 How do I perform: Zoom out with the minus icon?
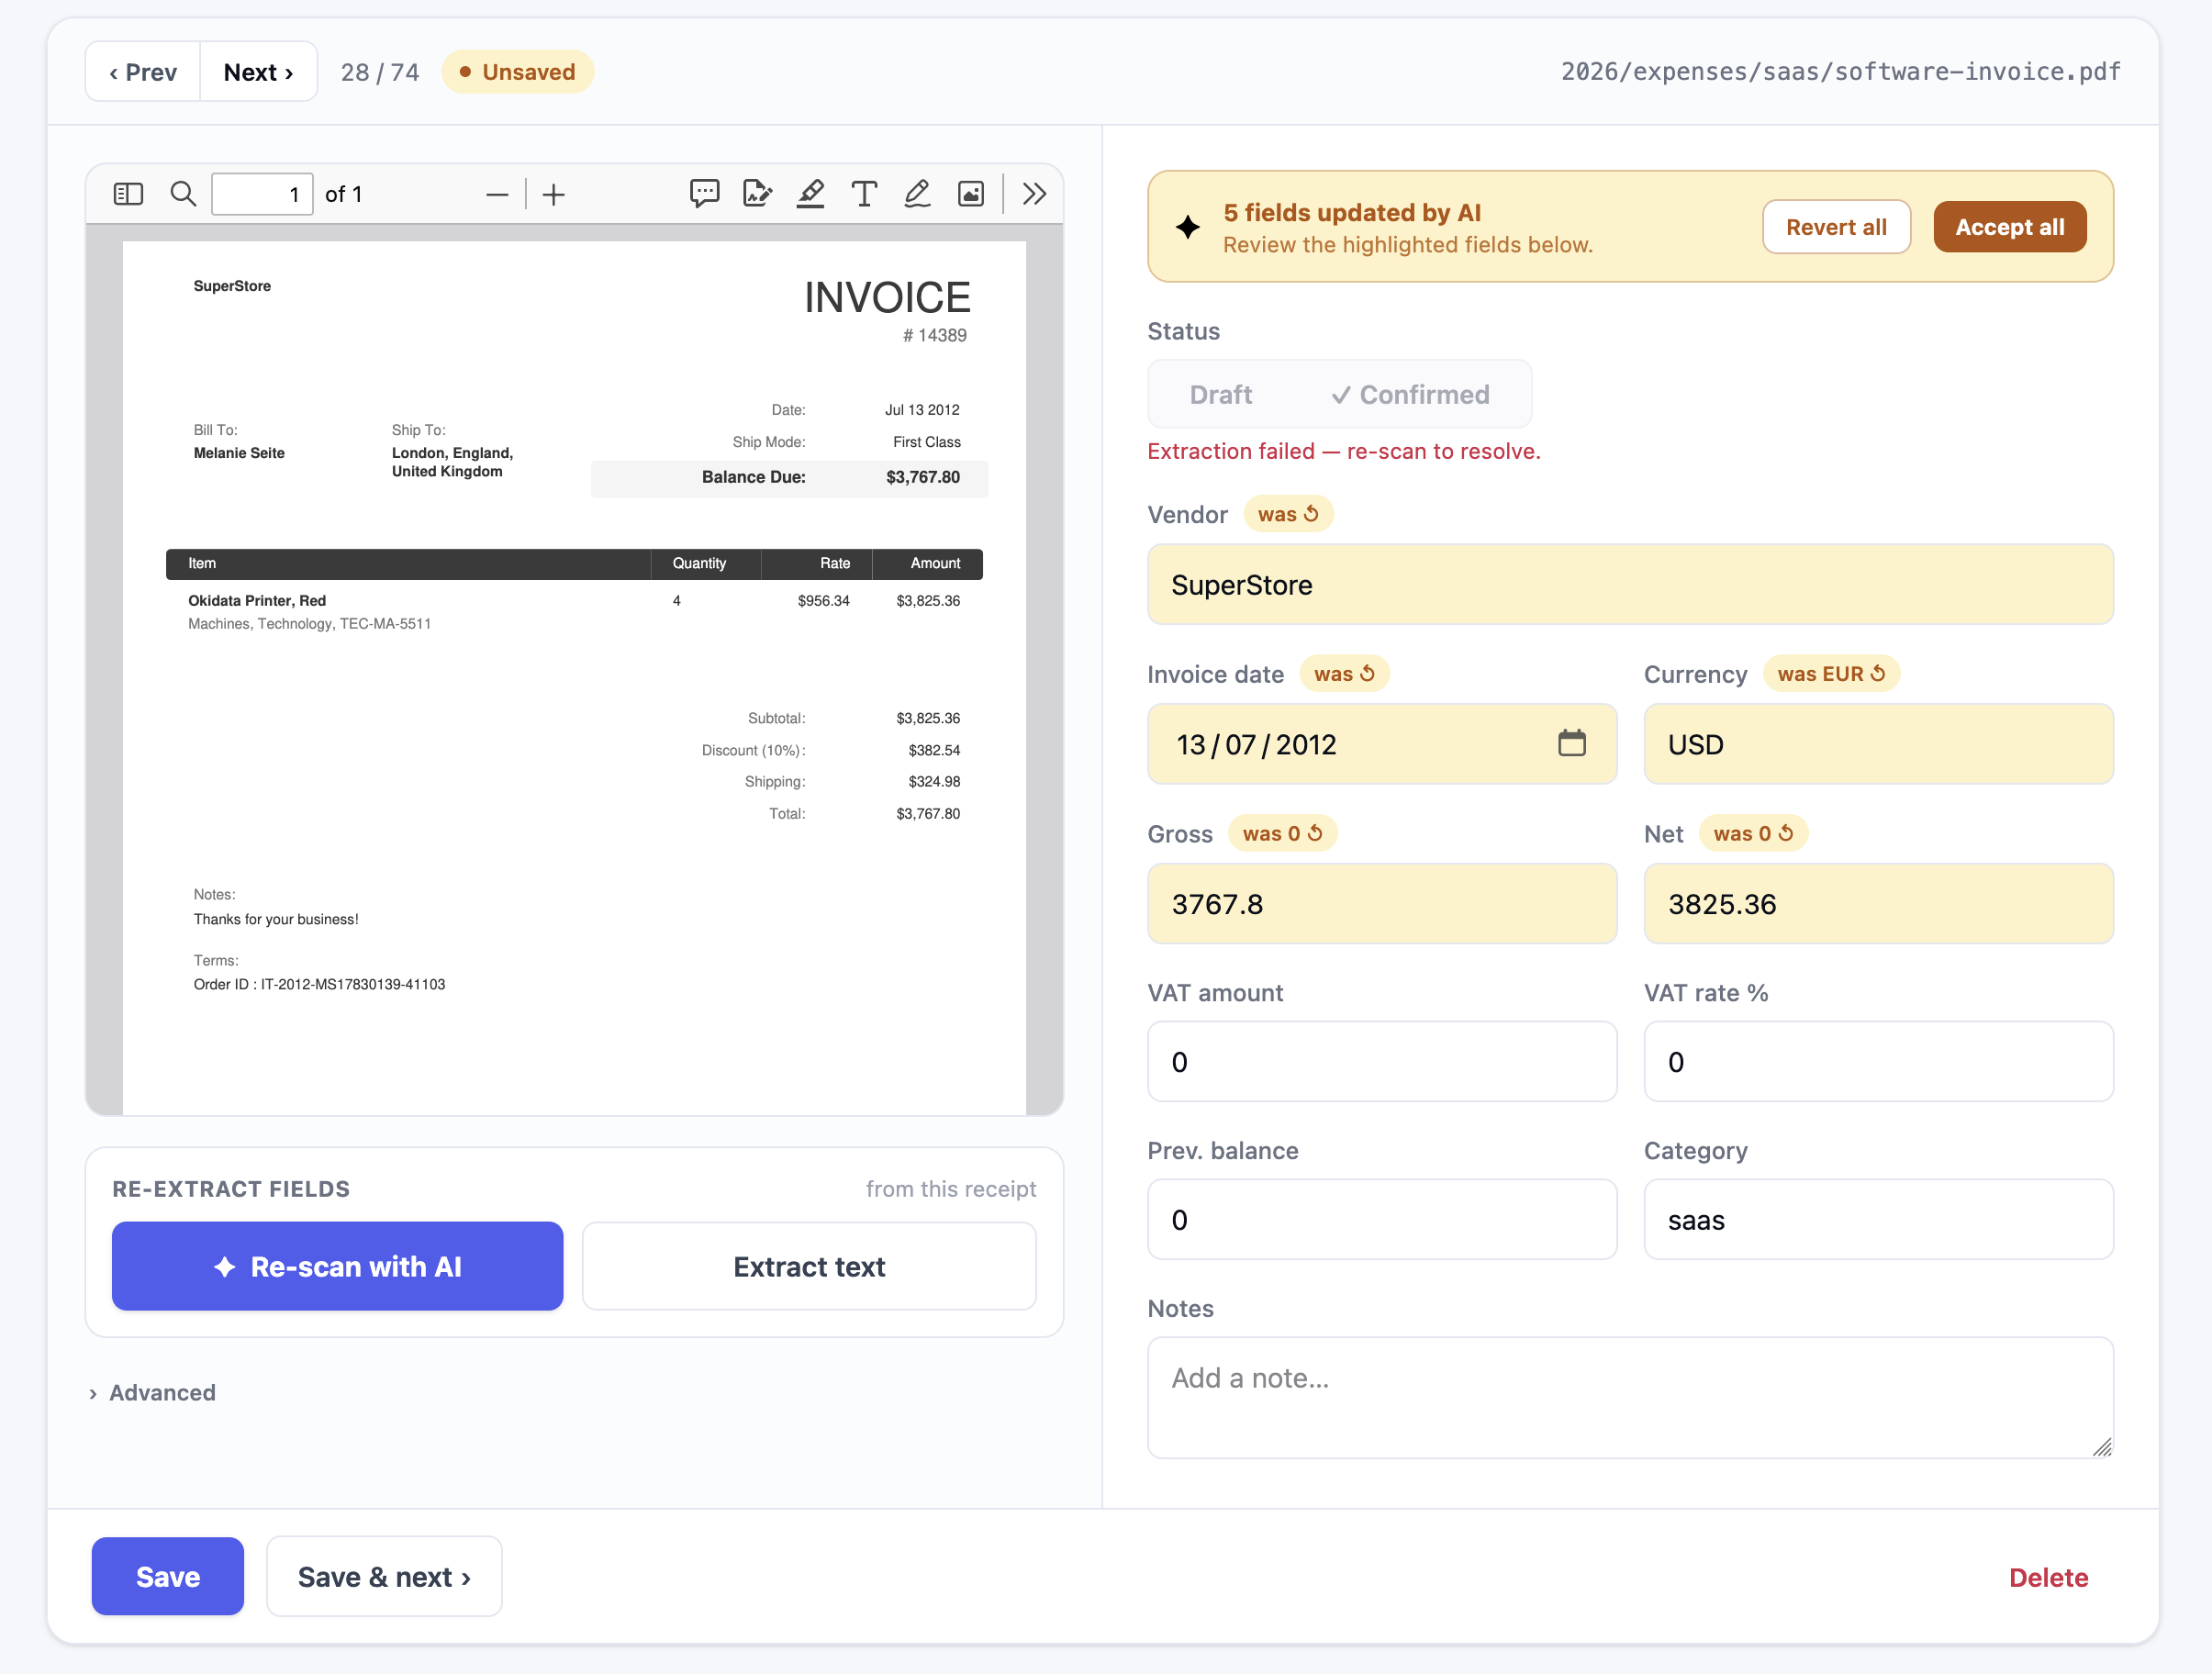tap(497, 194)
